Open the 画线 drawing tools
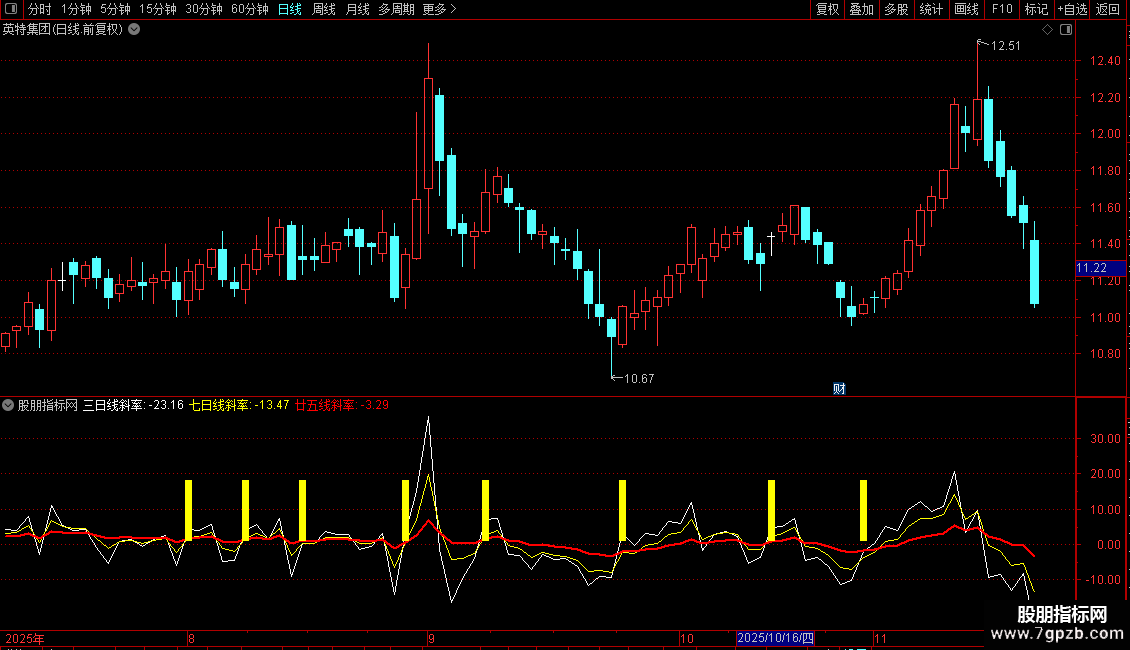 (966, 9)
